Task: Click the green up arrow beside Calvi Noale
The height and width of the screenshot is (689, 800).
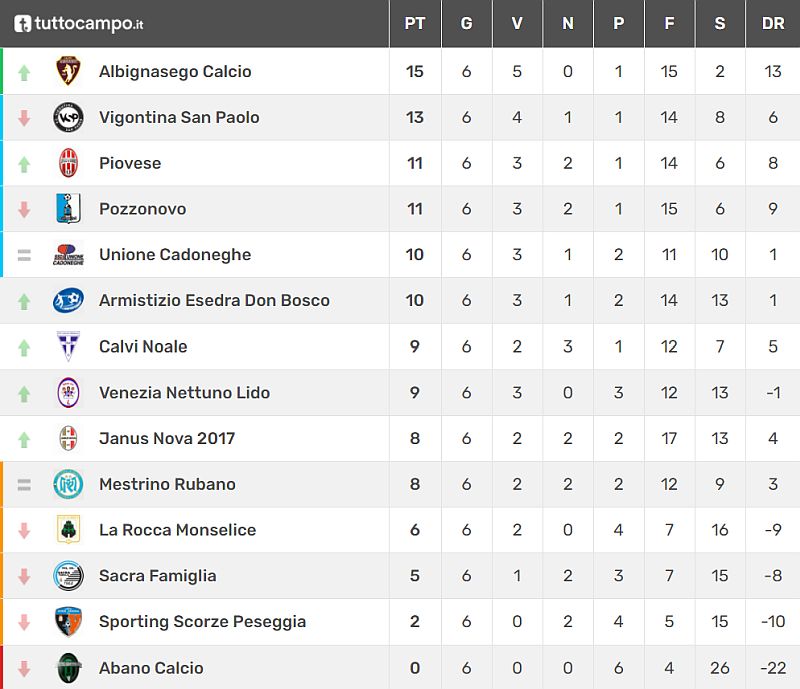Action: 24,347
